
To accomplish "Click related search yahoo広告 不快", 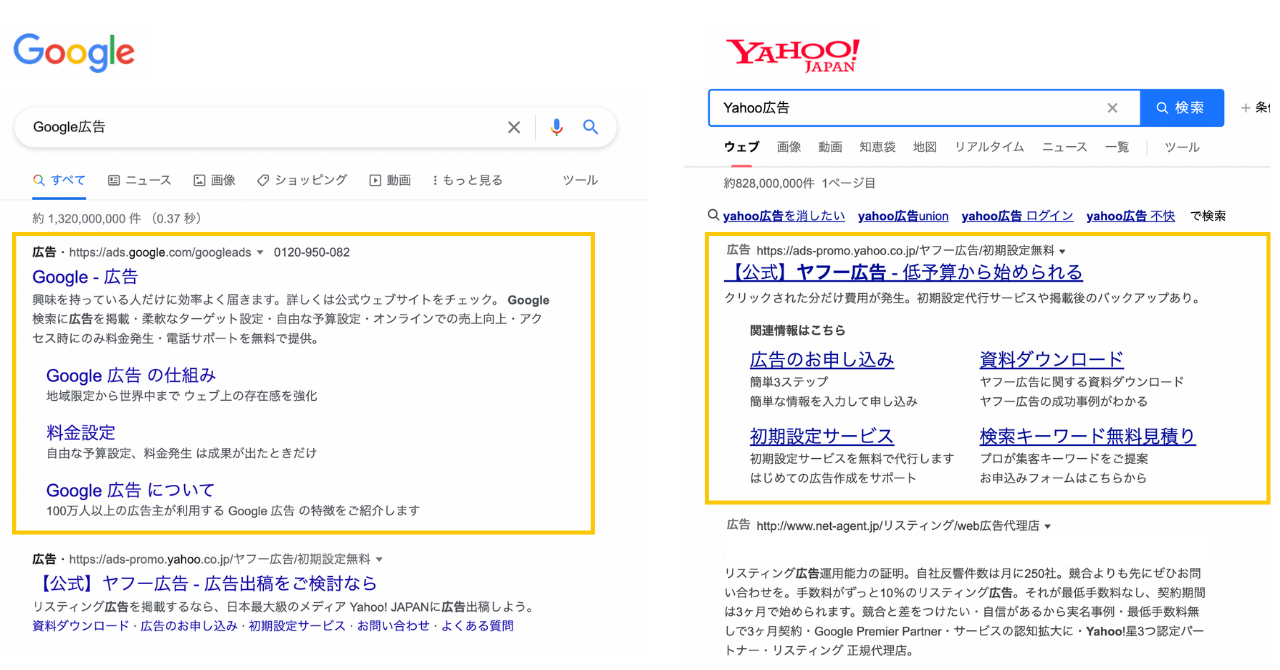I will click(1131, 216).
